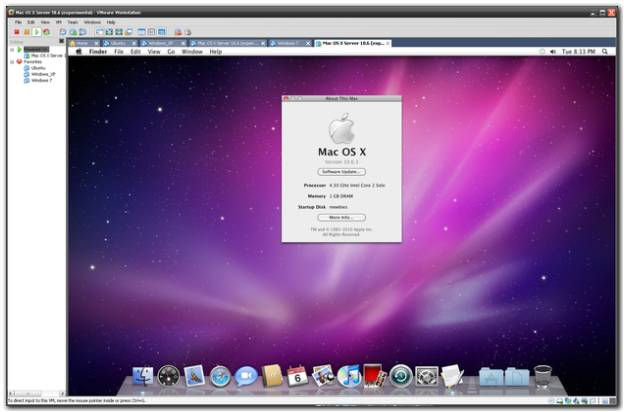Click the More Info button
624x412 pixels.
pos(341,217)
